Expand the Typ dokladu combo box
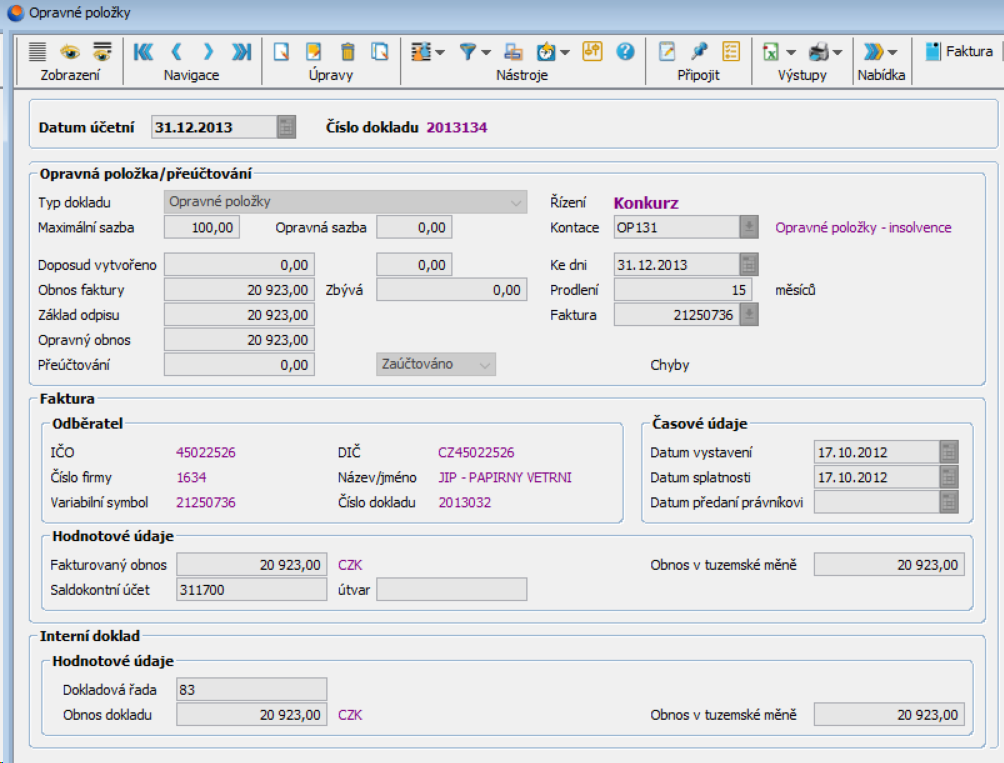This screenshot has width=1004, height=763. coord(517,202)
